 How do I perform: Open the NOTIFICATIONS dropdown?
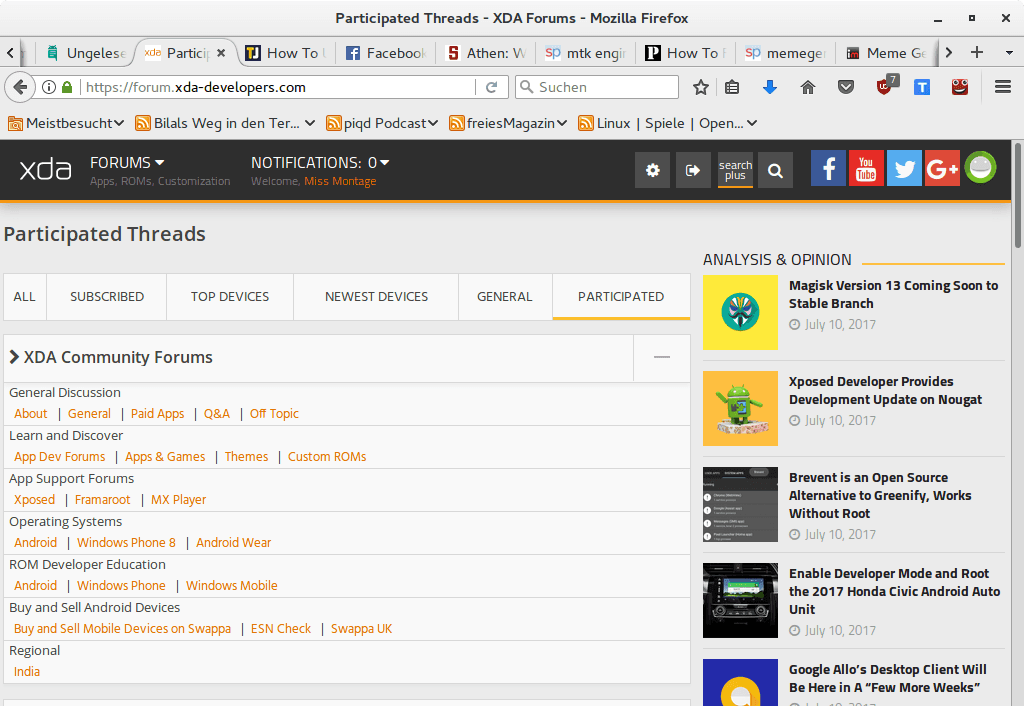(320, 162)
